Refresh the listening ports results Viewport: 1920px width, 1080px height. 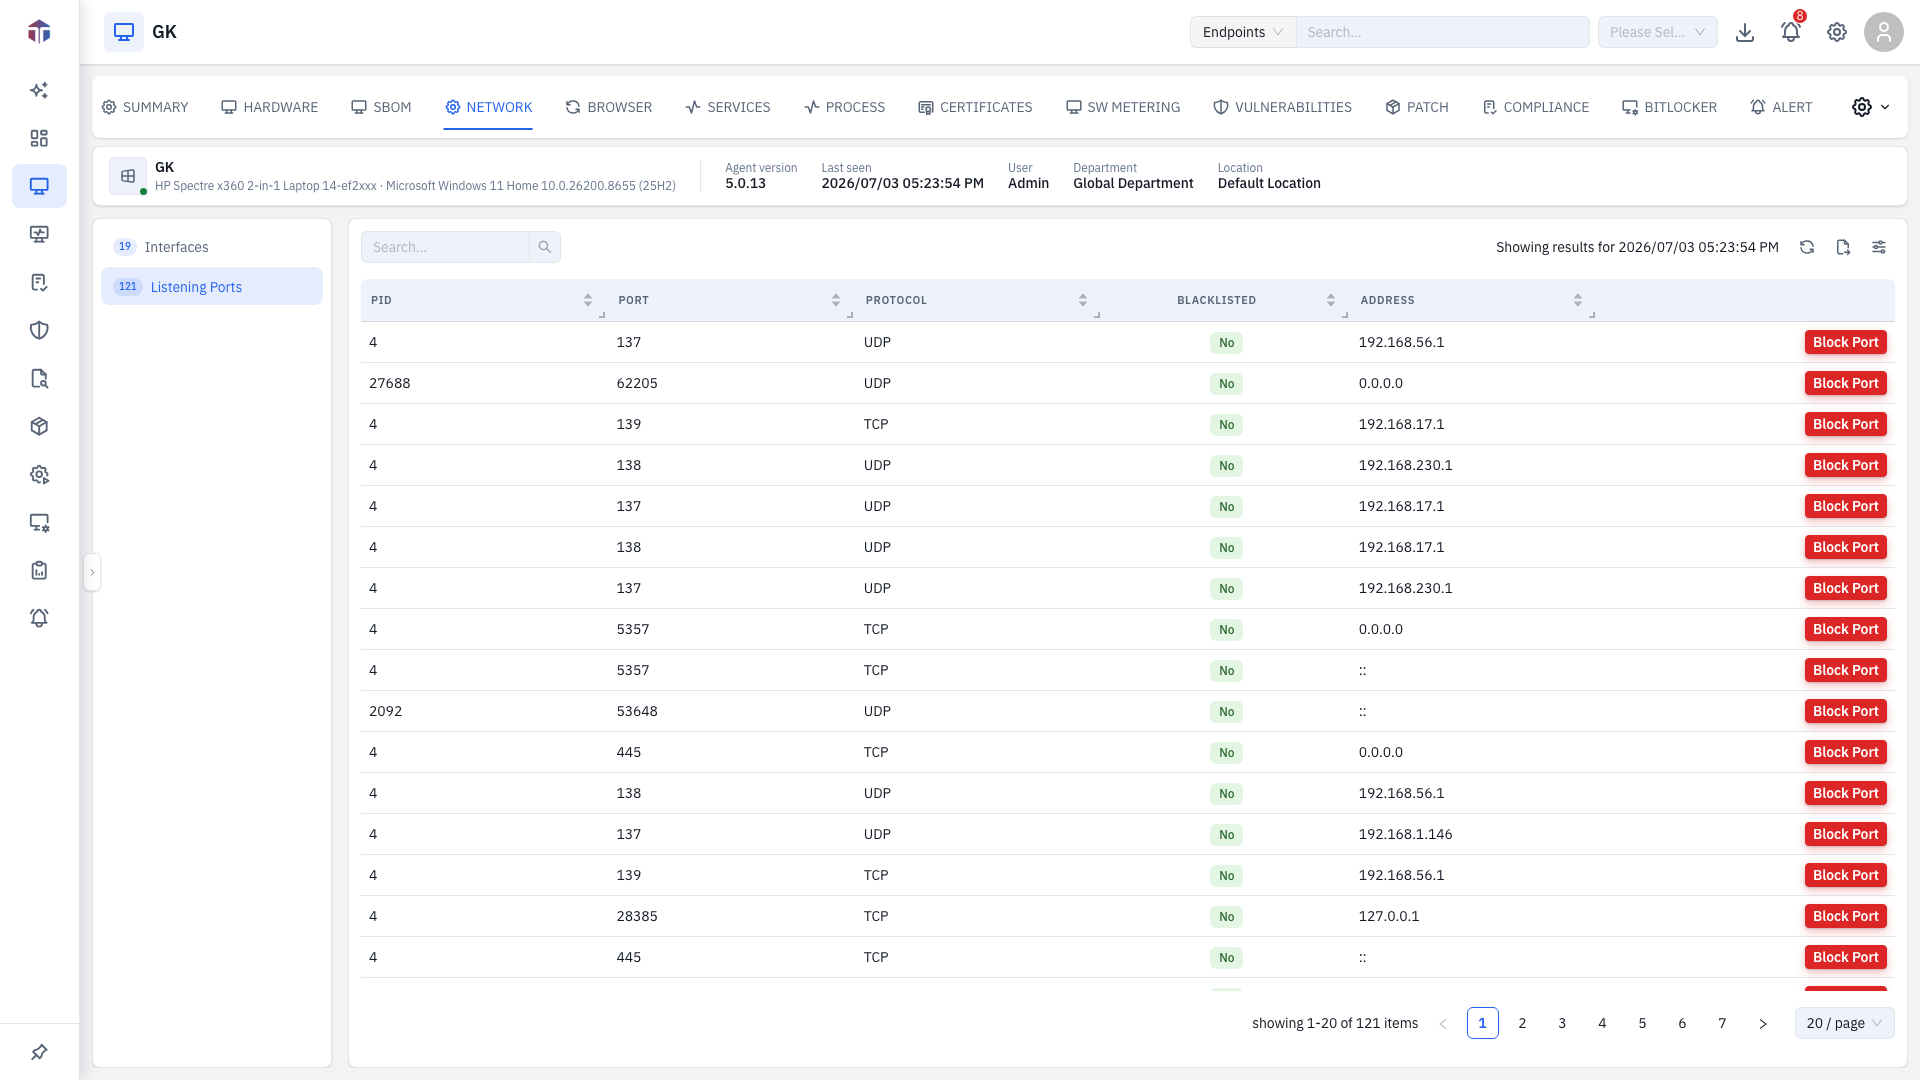click(1807, 247)
